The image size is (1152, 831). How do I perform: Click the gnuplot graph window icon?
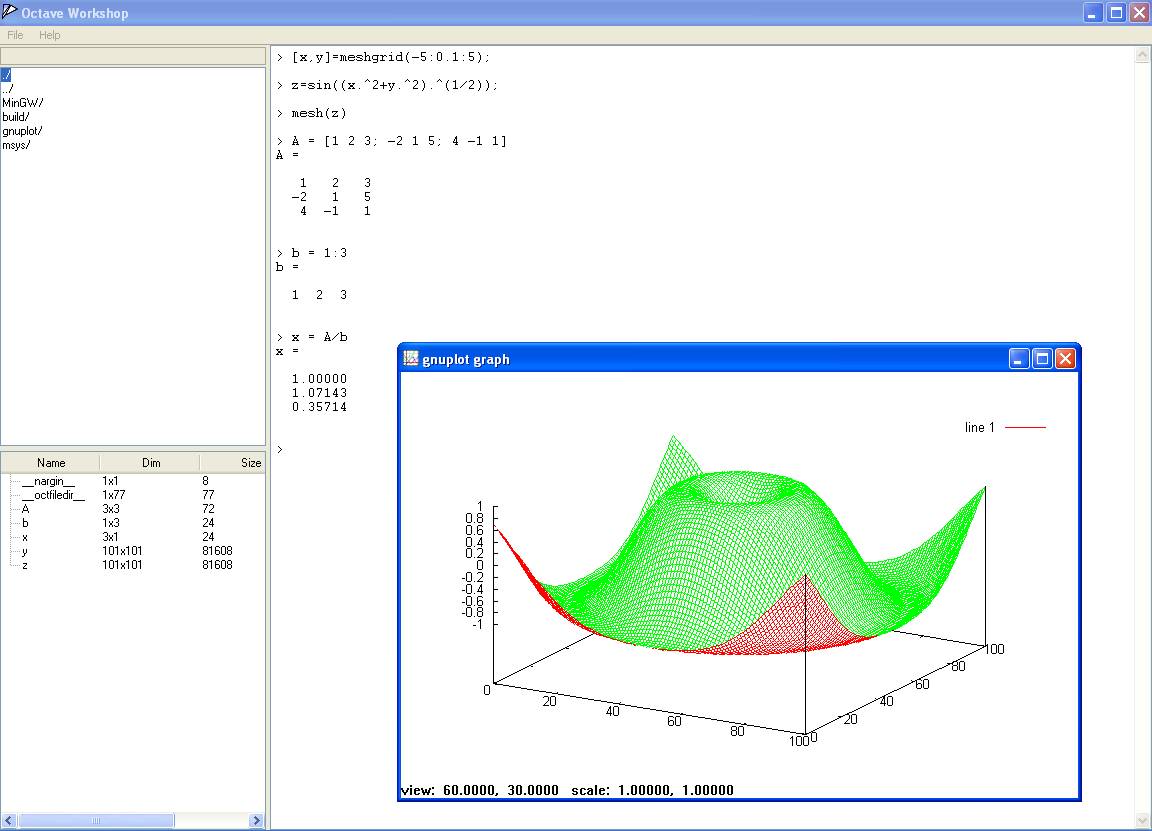point(410,359)
